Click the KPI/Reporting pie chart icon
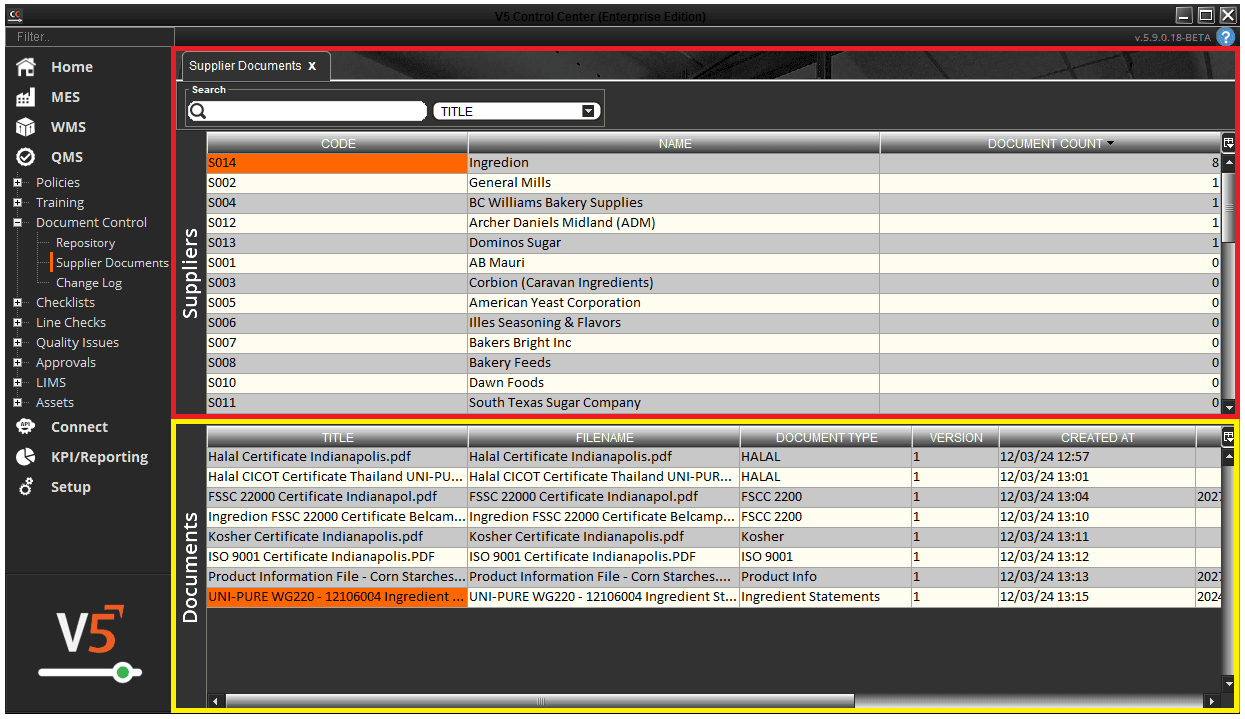1245x719 pixels. [x=26, y=457]
